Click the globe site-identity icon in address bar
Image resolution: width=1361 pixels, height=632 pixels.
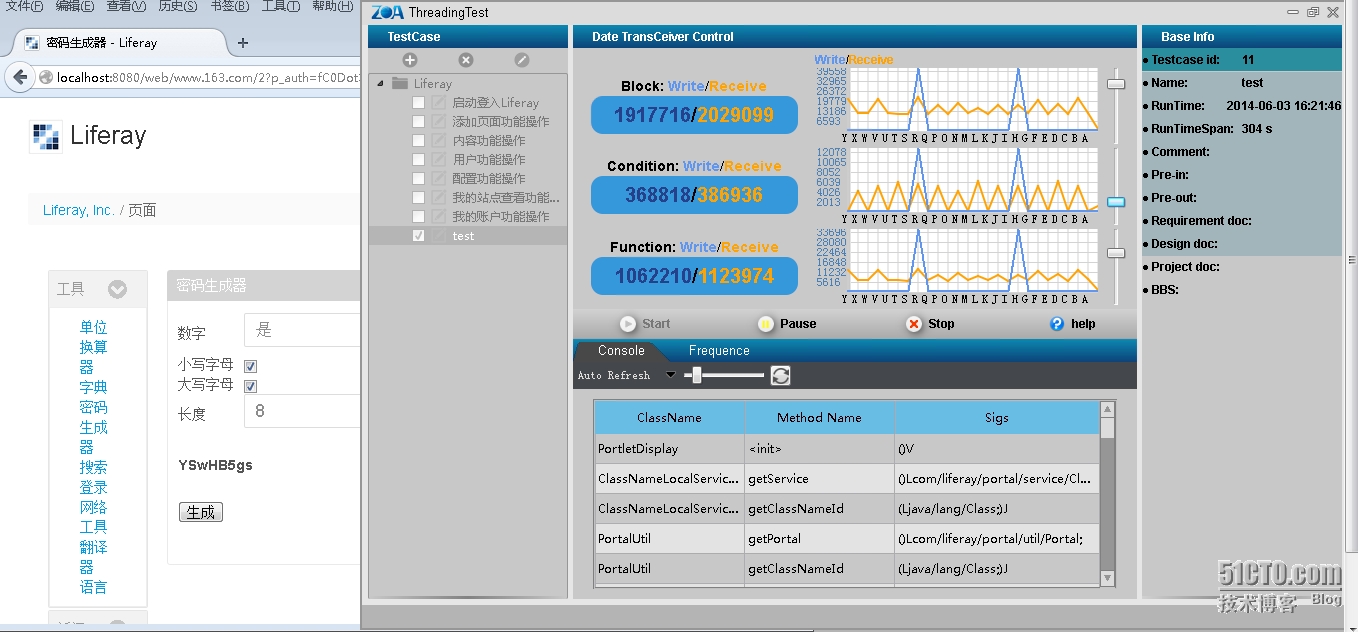pos(45,78)
